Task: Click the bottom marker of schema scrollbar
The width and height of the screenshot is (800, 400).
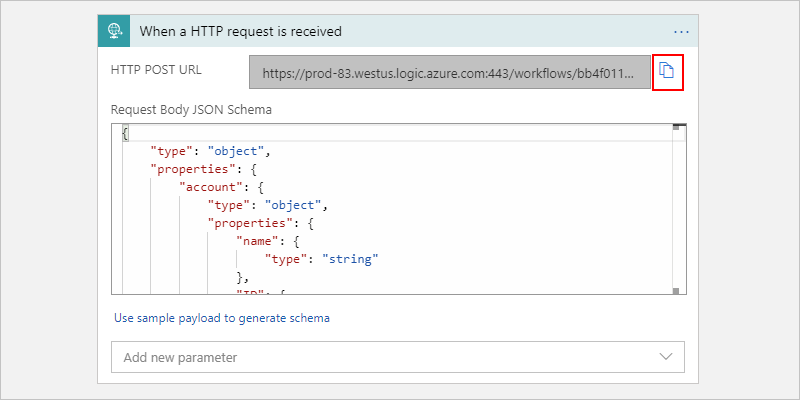Action: 676,290
